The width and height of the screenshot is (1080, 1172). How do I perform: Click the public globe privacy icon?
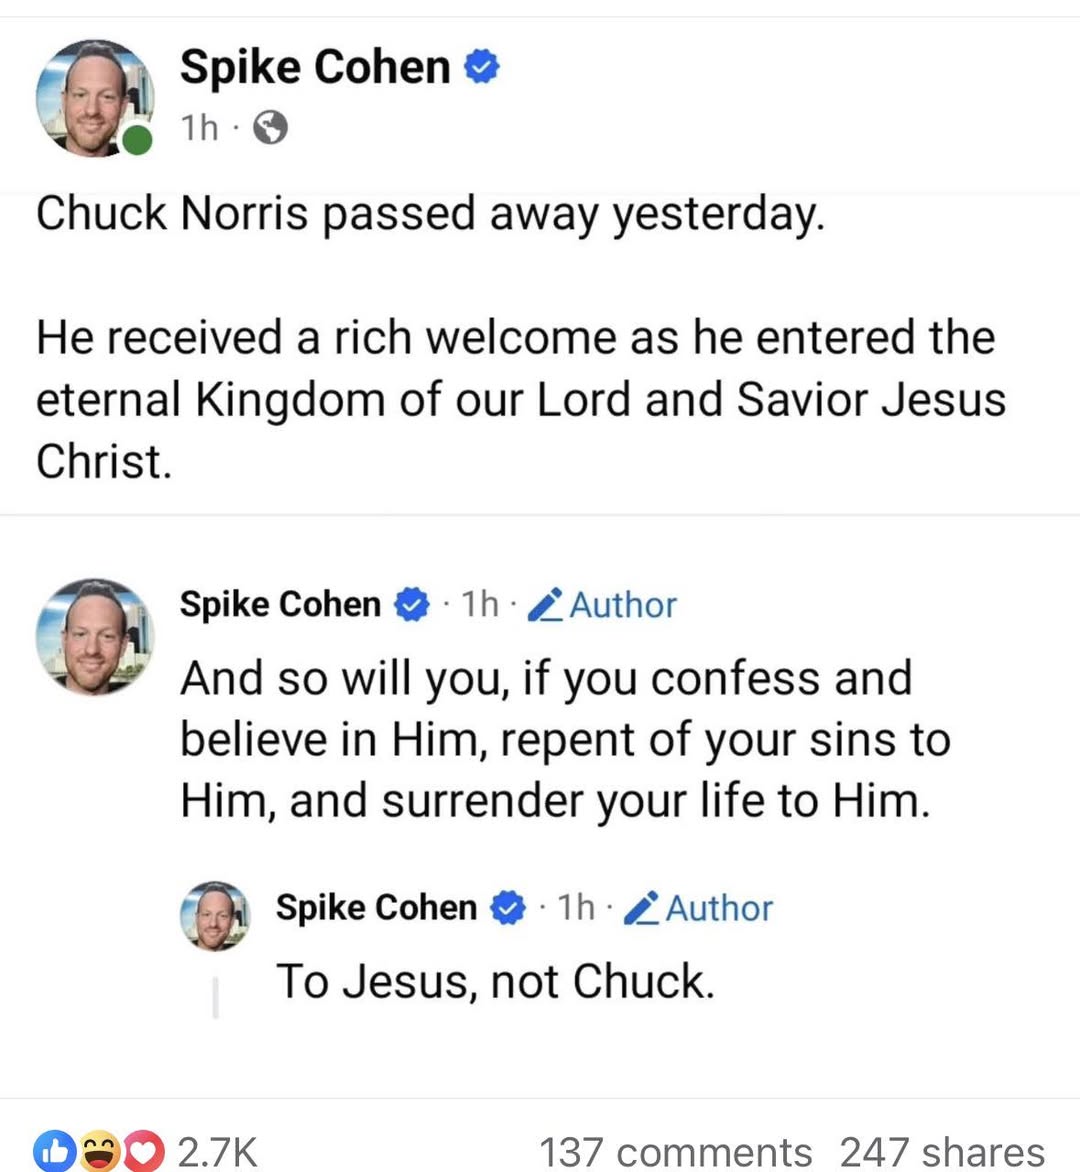[x=270, y=128]
